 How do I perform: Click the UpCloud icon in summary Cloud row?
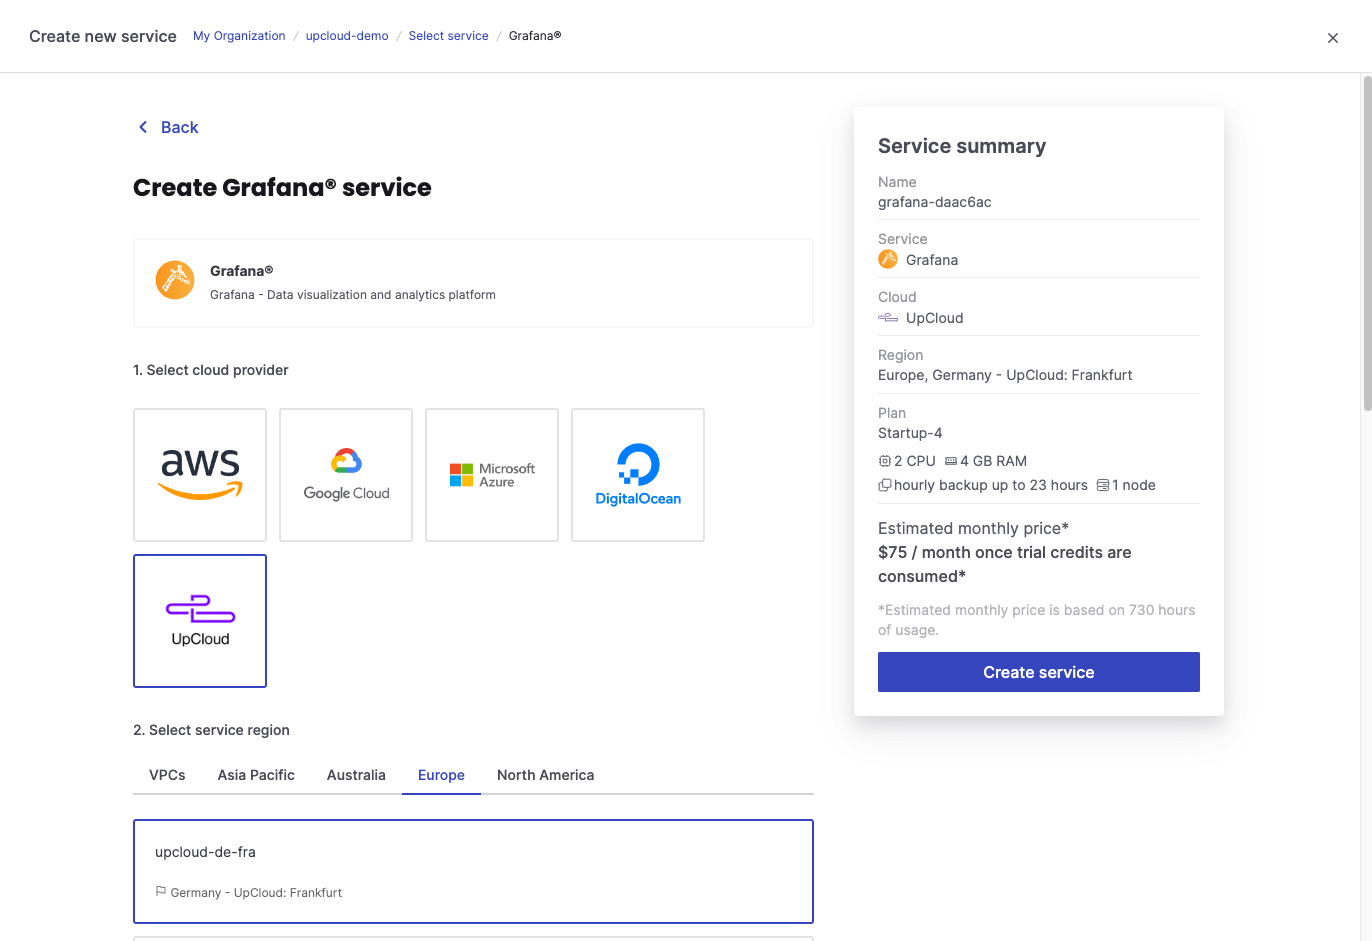[888, 318]
